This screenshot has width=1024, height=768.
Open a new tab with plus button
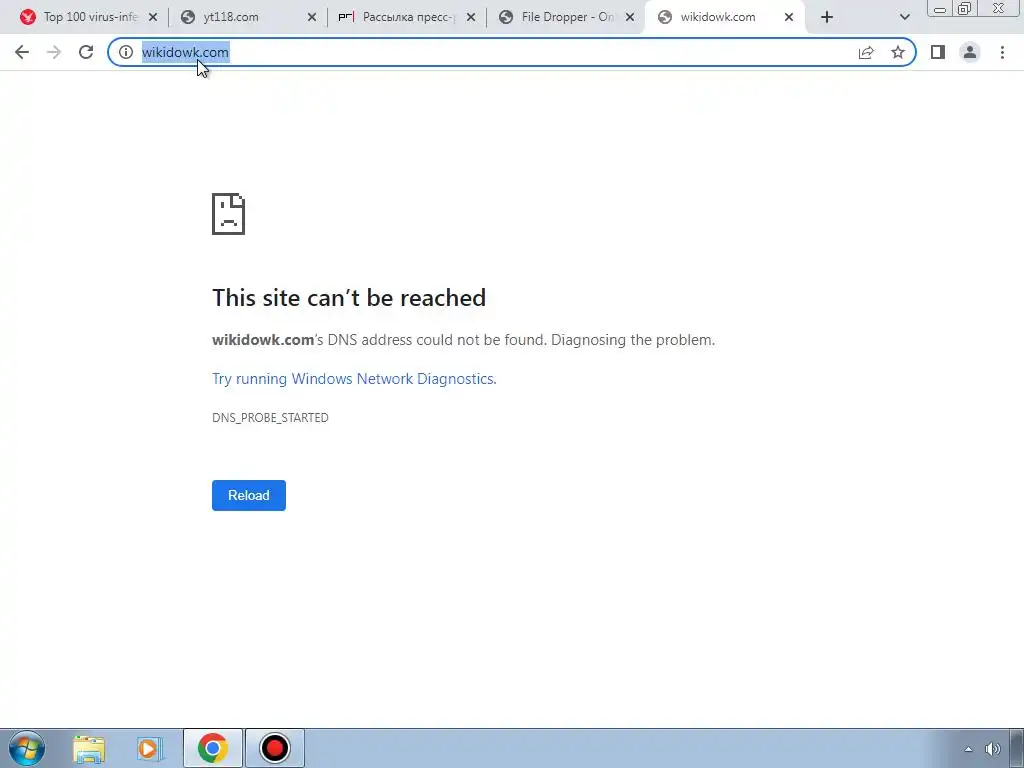827,18
